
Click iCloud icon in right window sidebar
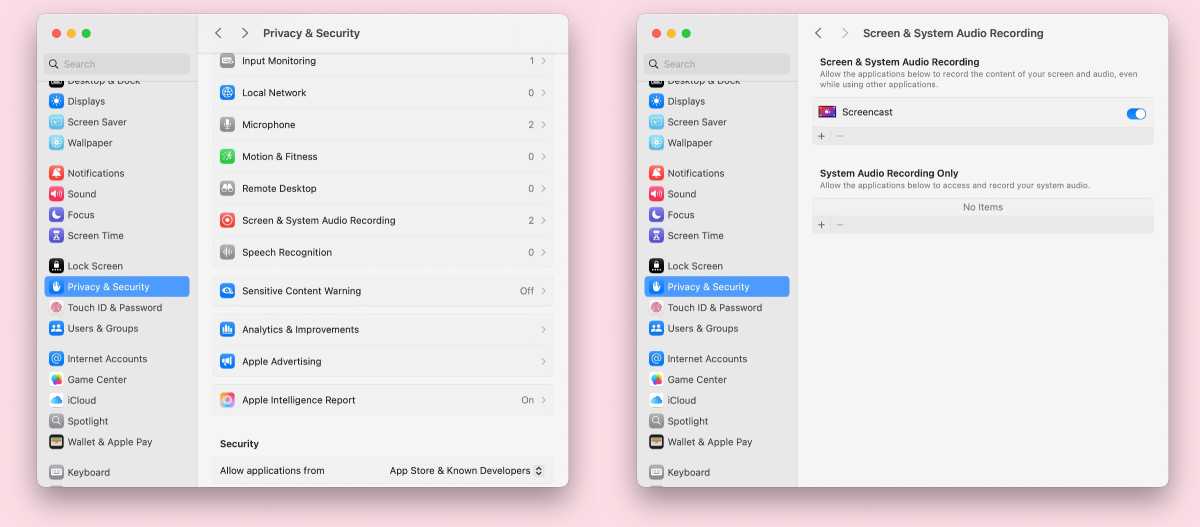[657, 401]
